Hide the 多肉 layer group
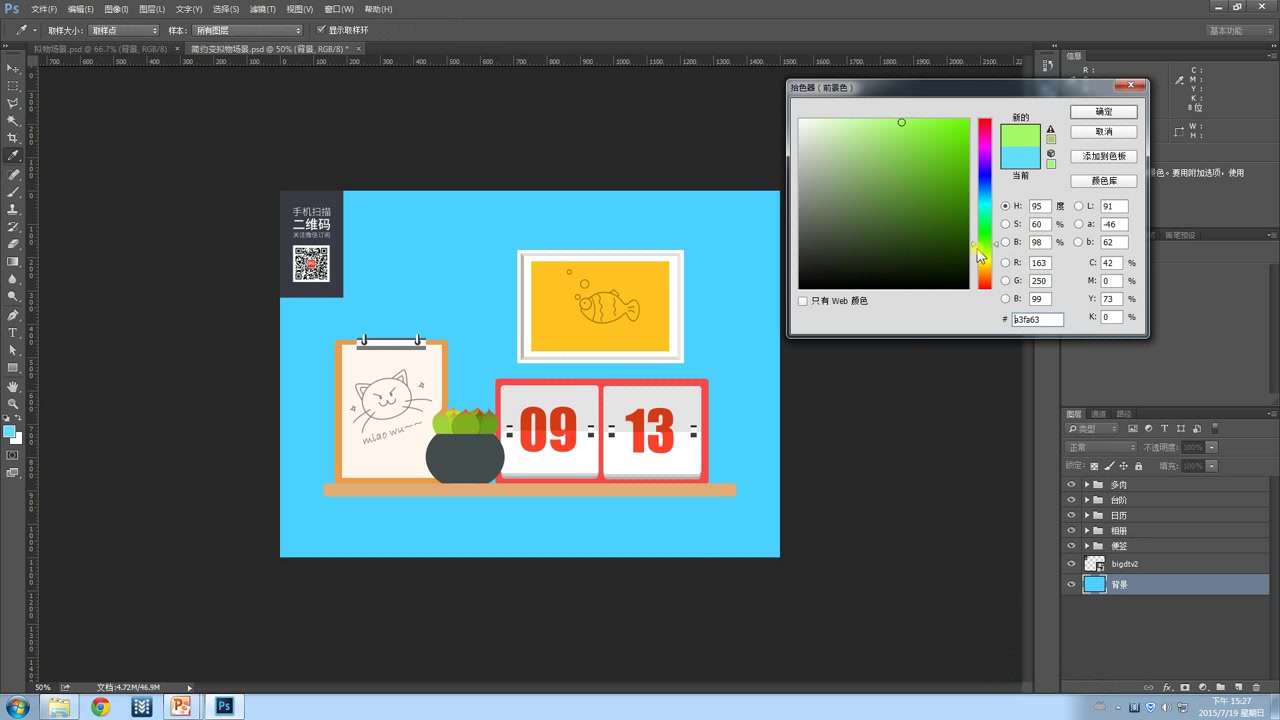This screenshot has height=720, width=1280. coord(1071,484)
